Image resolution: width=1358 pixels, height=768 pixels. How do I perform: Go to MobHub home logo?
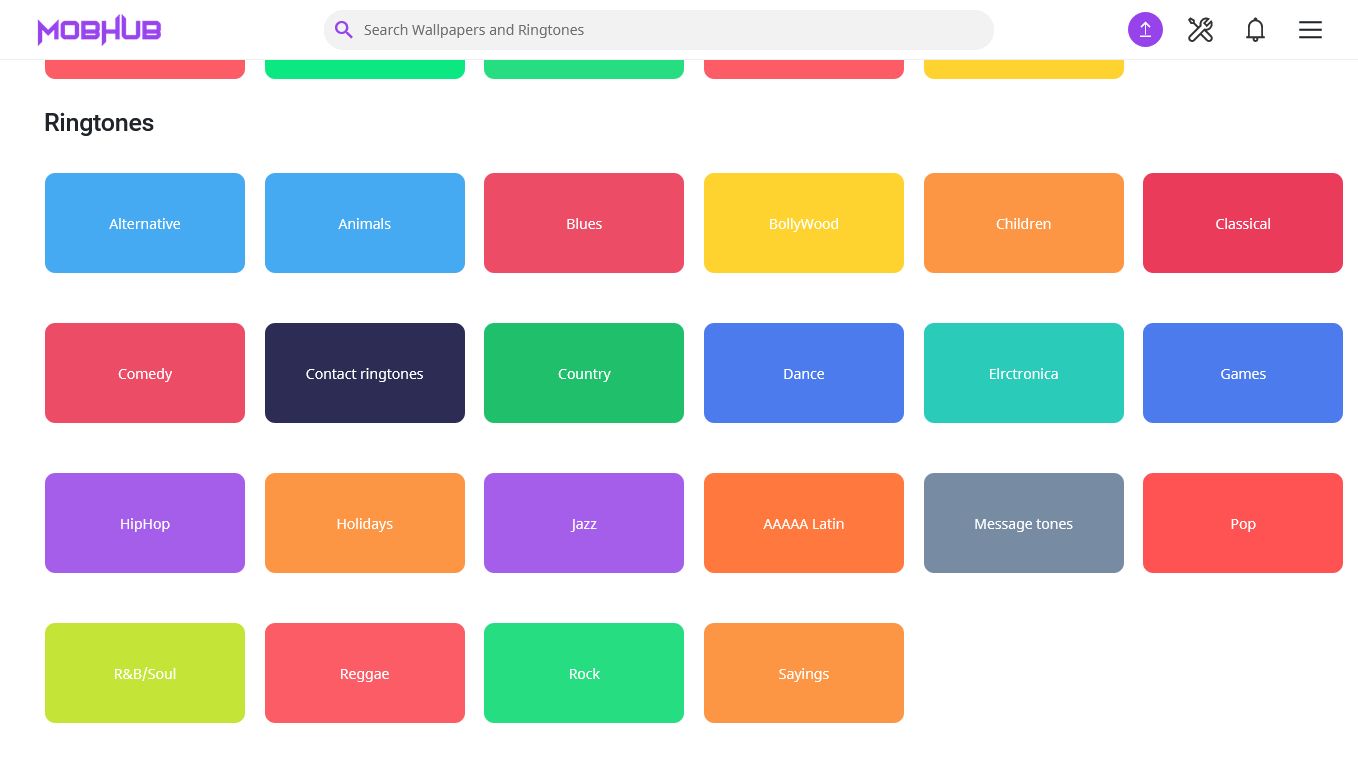(99, 30)
